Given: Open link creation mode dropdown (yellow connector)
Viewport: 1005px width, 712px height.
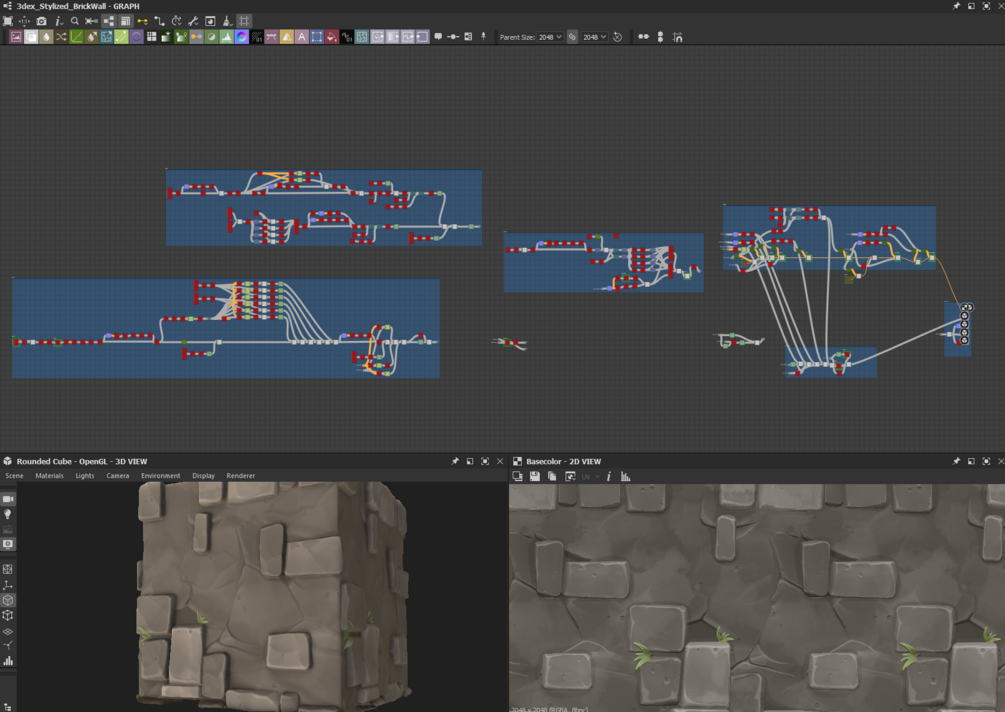Looking at the screenshot, I should point(142,21).
